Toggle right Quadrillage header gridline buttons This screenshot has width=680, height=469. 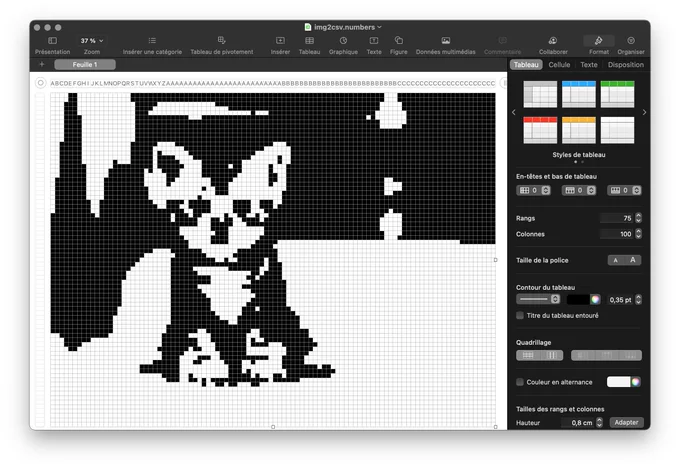point(606,355)
